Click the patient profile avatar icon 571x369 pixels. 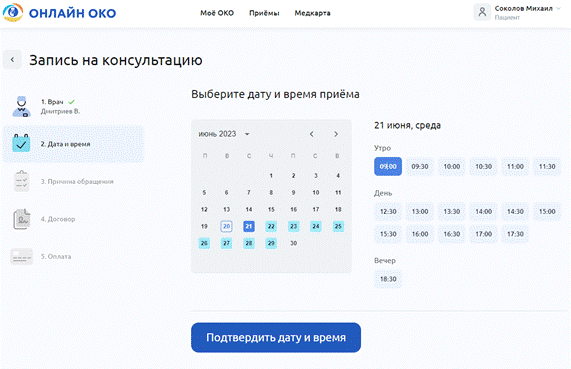tap(482, 12)
